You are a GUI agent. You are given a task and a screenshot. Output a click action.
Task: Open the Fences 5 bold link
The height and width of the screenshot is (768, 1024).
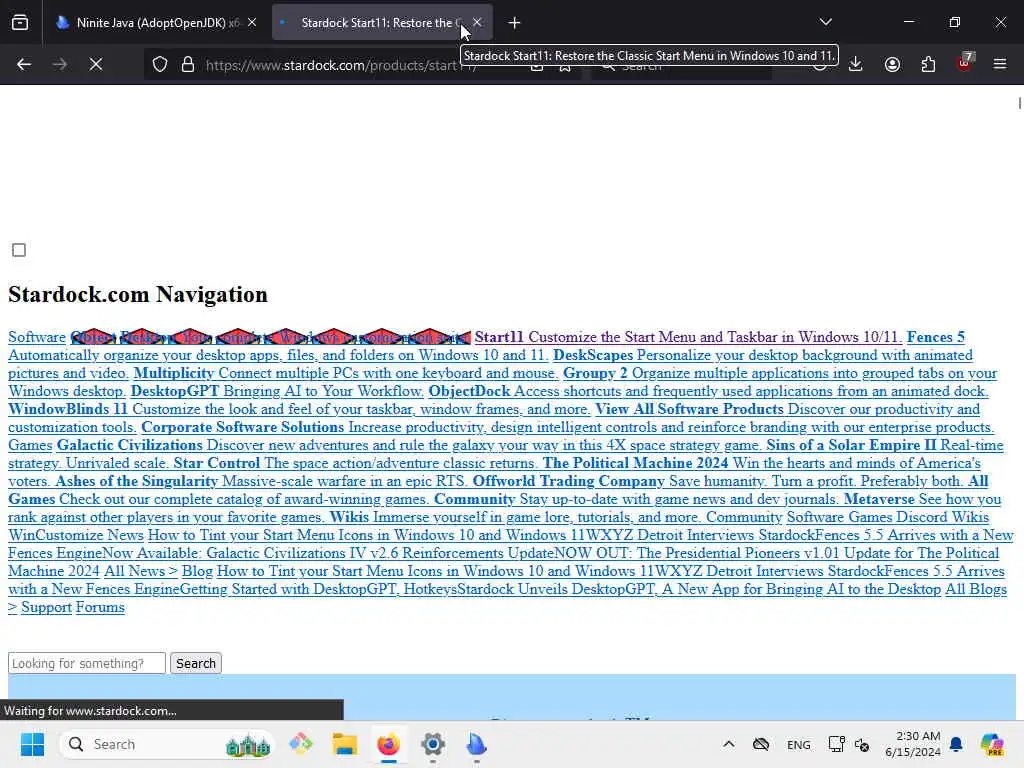pos(936,337)
